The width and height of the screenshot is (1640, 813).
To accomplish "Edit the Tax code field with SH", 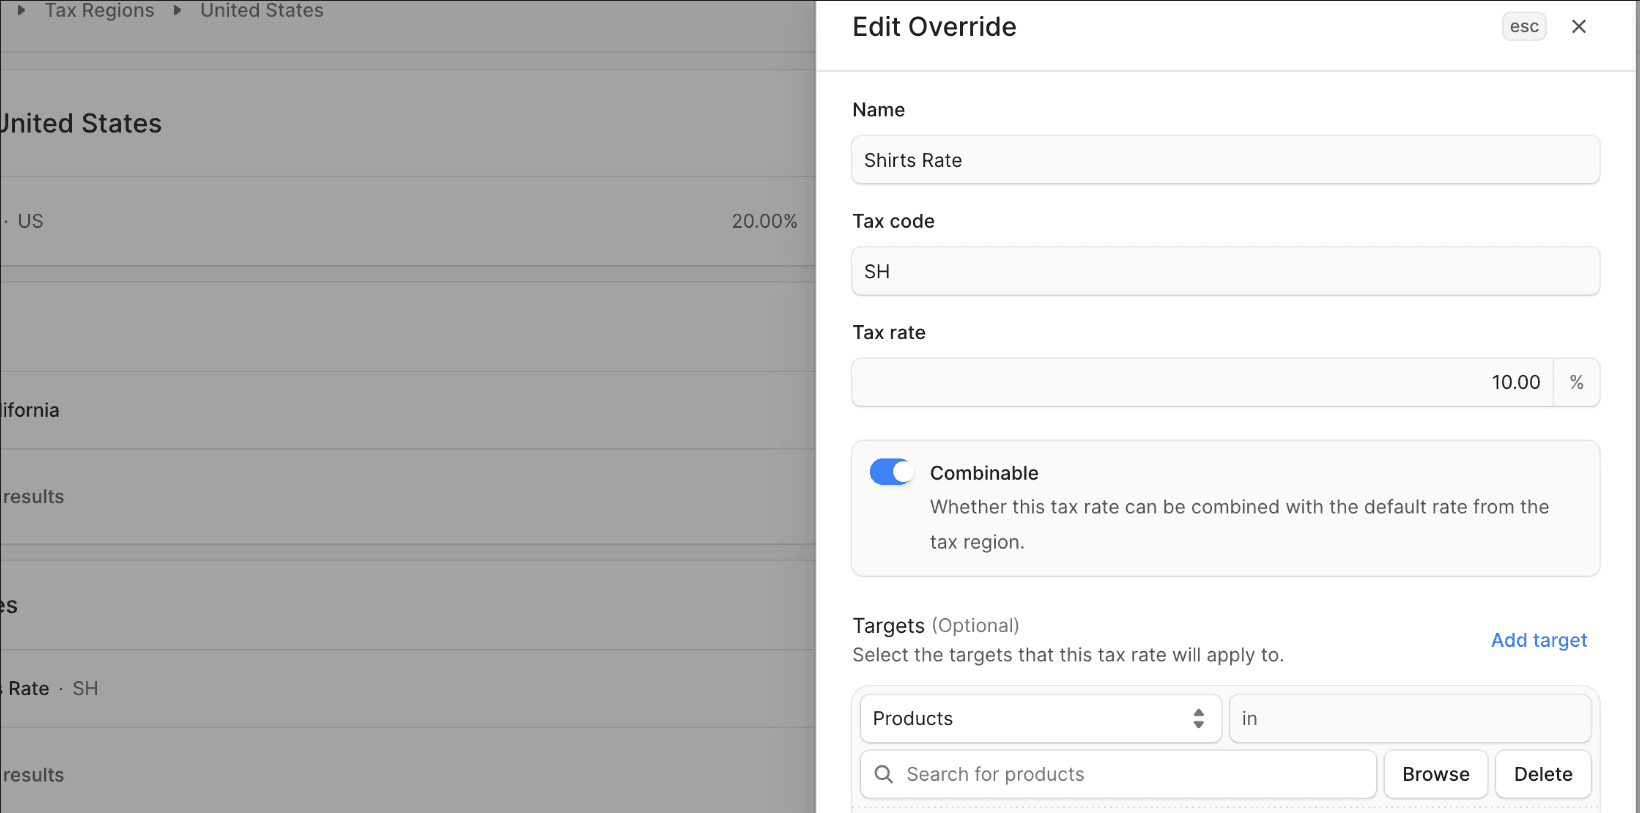I will pyautogui.click(x=1226, y=271).
